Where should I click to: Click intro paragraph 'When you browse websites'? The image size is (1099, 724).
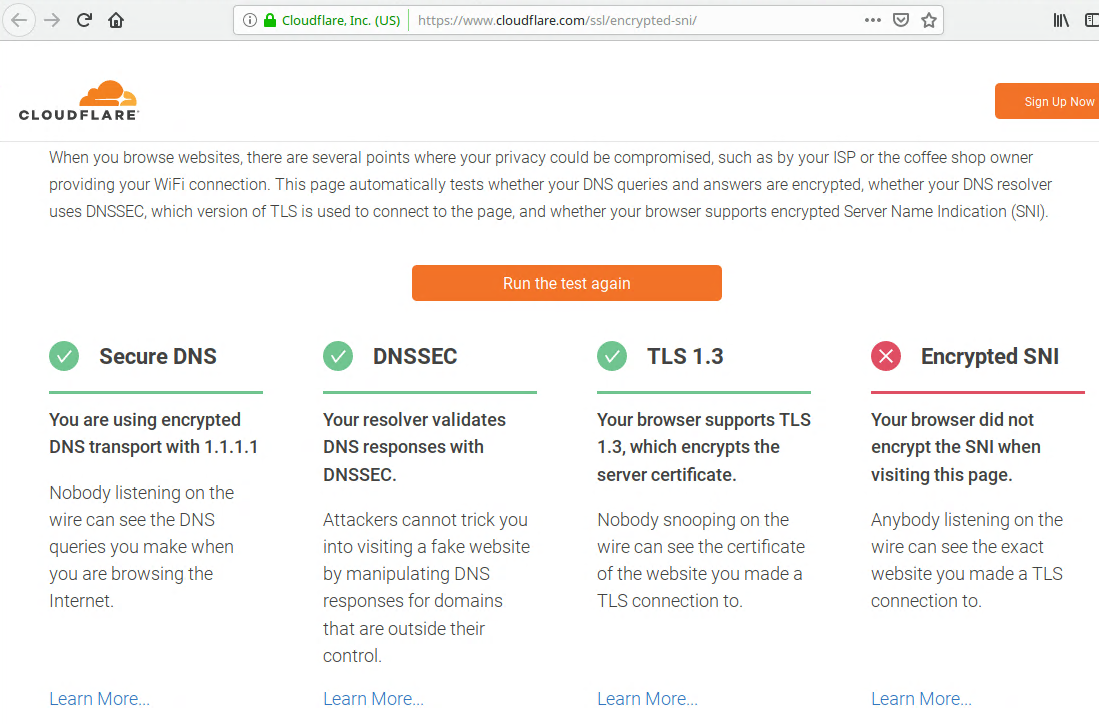tap(550, 184)
